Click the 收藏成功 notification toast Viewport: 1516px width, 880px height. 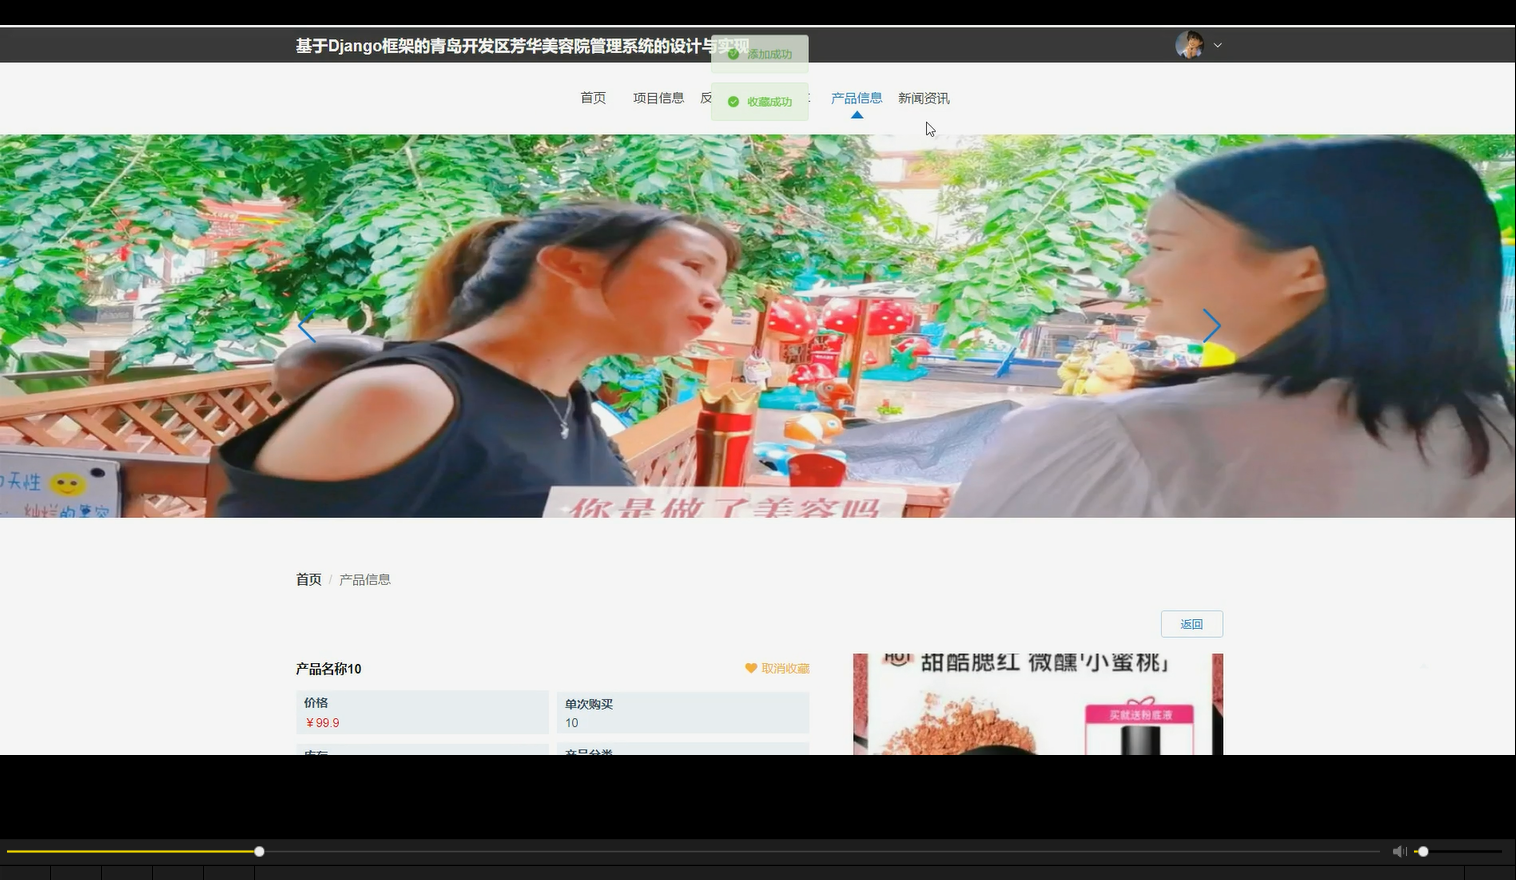(x=760, y=102)
